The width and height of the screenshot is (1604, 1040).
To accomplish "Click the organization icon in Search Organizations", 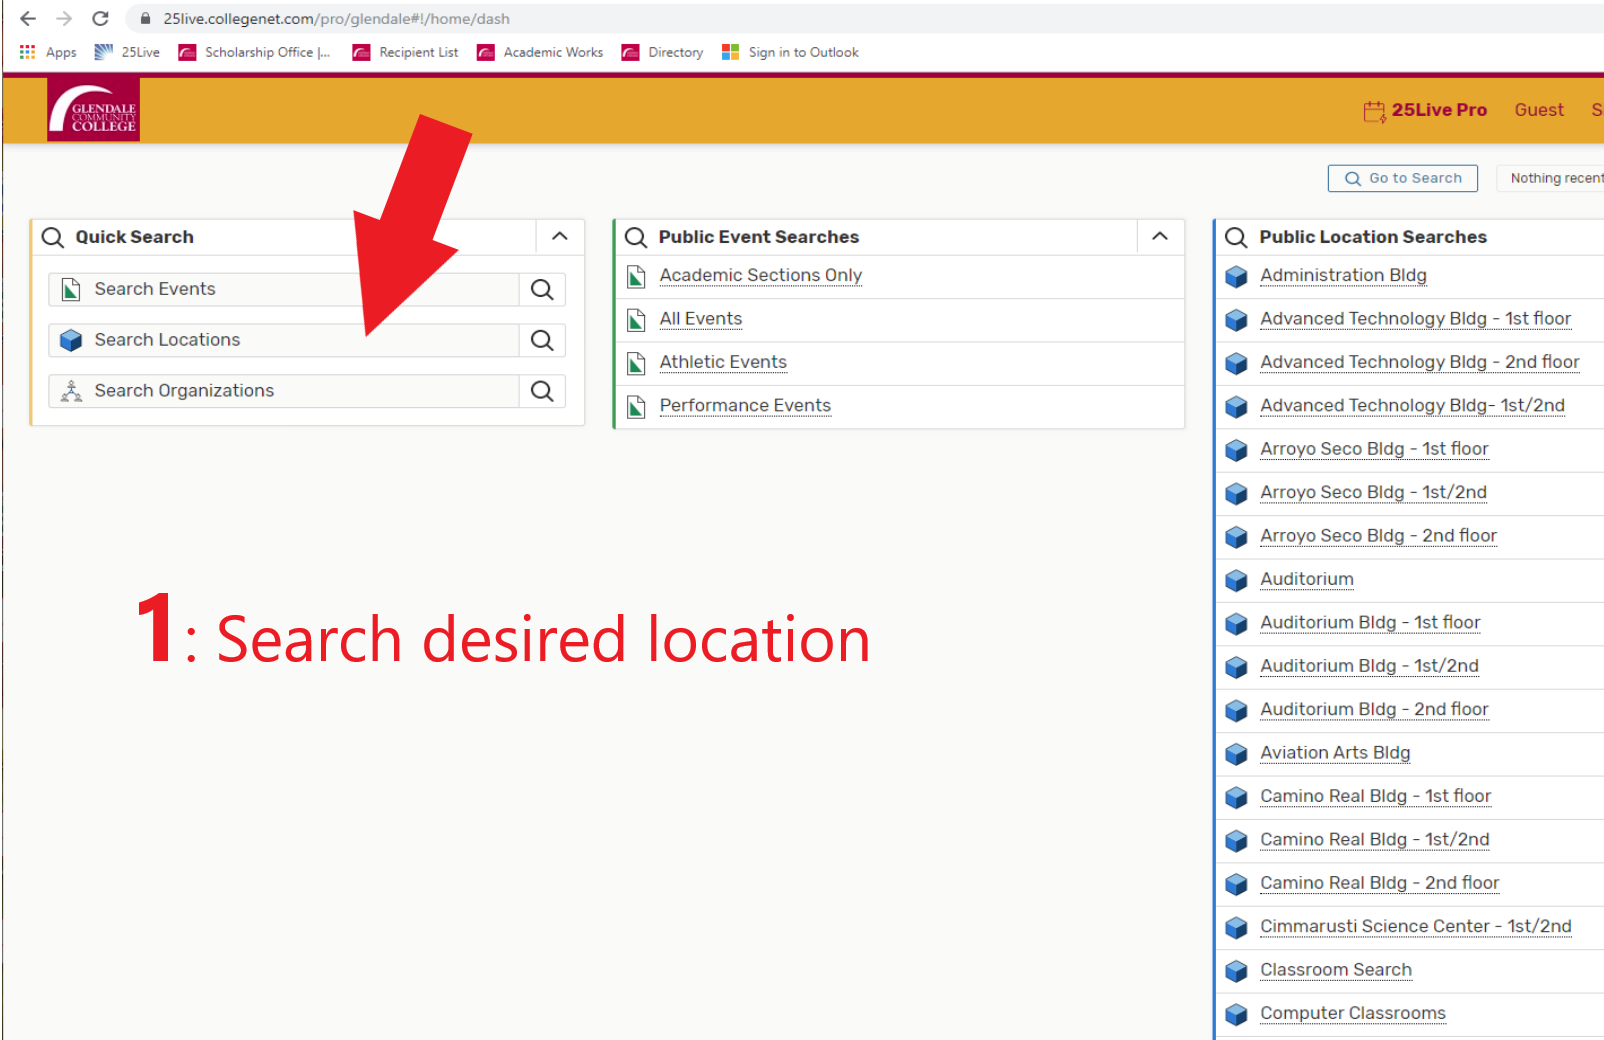I will [71, 391].
